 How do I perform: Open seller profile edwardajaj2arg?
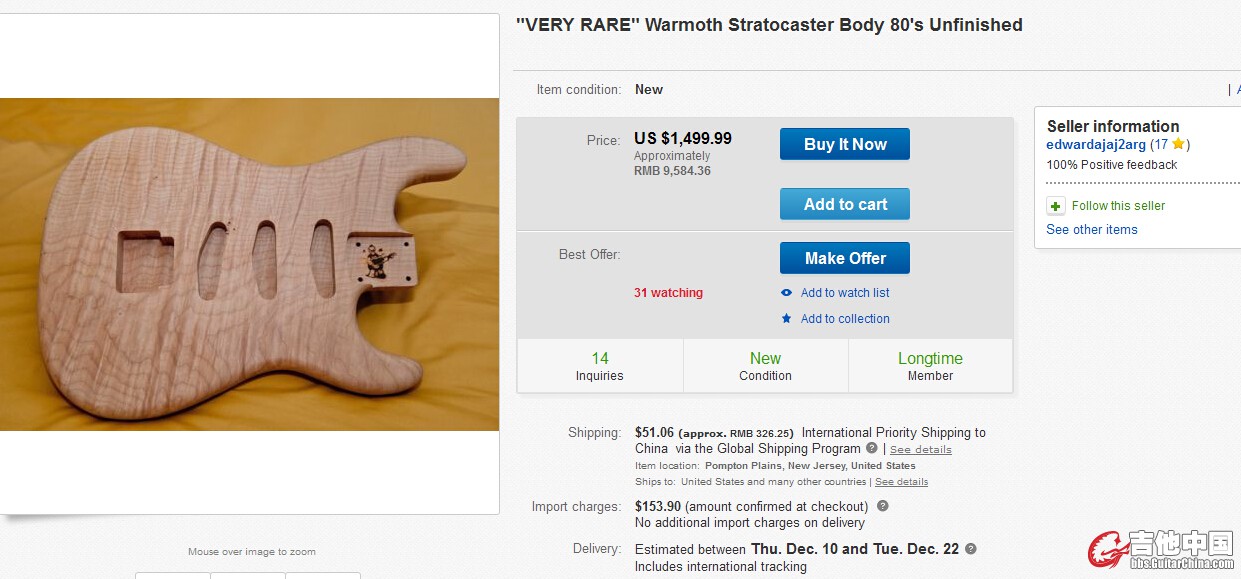coord(1095,145)
